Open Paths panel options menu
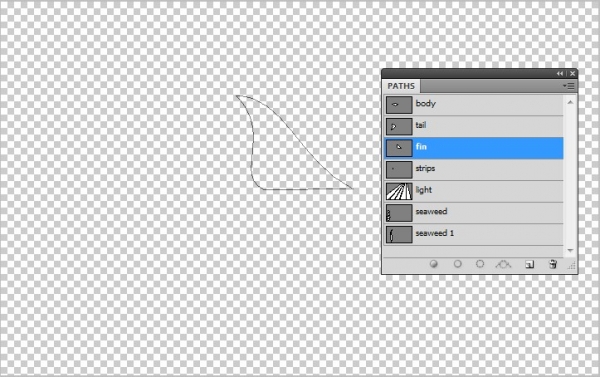This screenshot has width=600, height=377. (569, 86)
